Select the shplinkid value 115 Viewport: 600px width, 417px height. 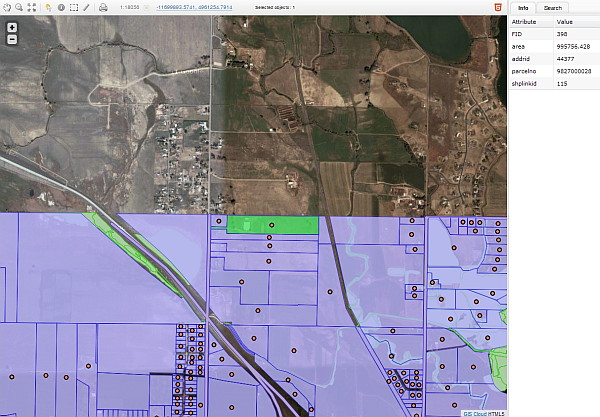point(562,83)
